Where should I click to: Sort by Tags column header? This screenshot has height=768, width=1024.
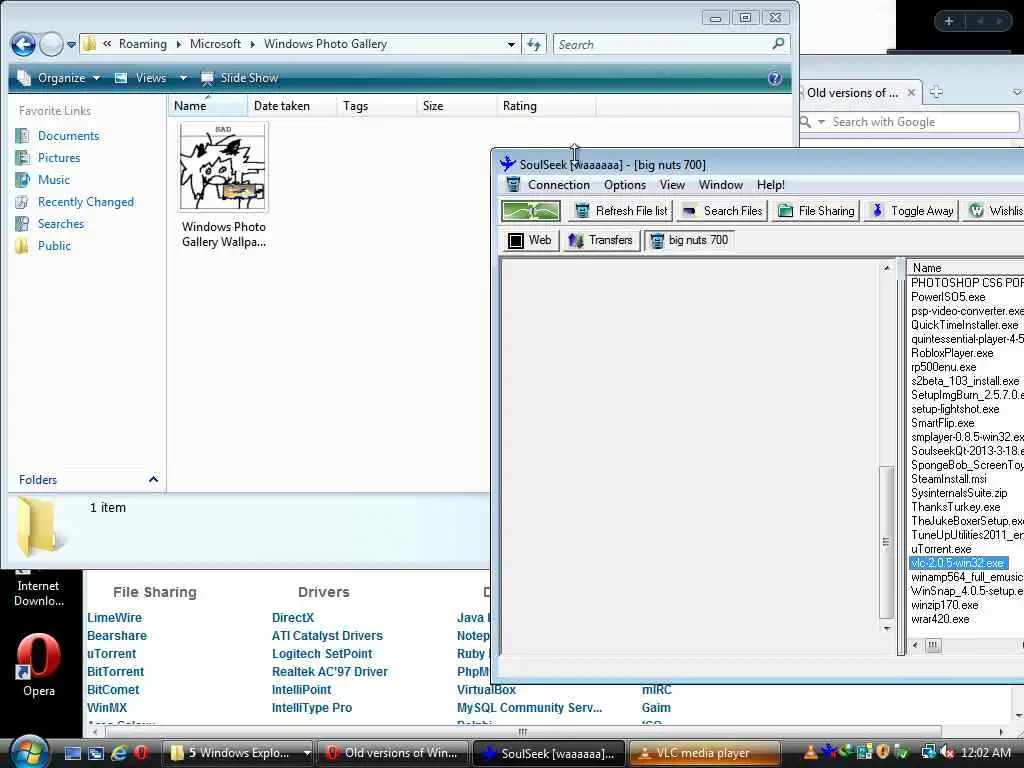pos(377,106)
